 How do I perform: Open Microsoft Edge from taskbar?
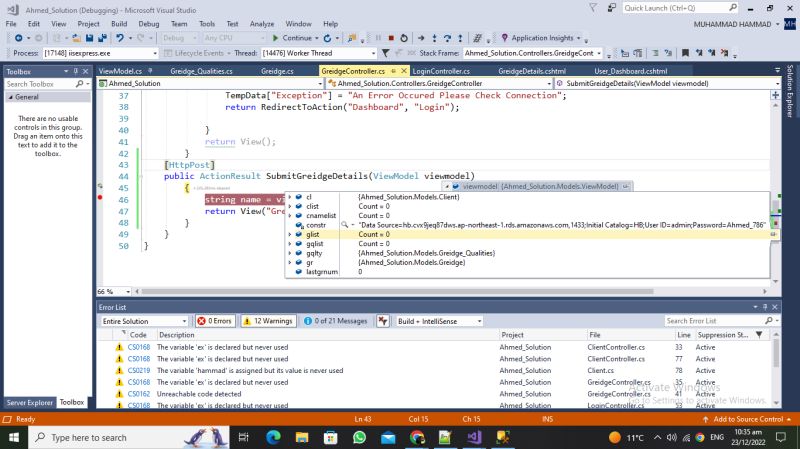click(x=273, y=438)
